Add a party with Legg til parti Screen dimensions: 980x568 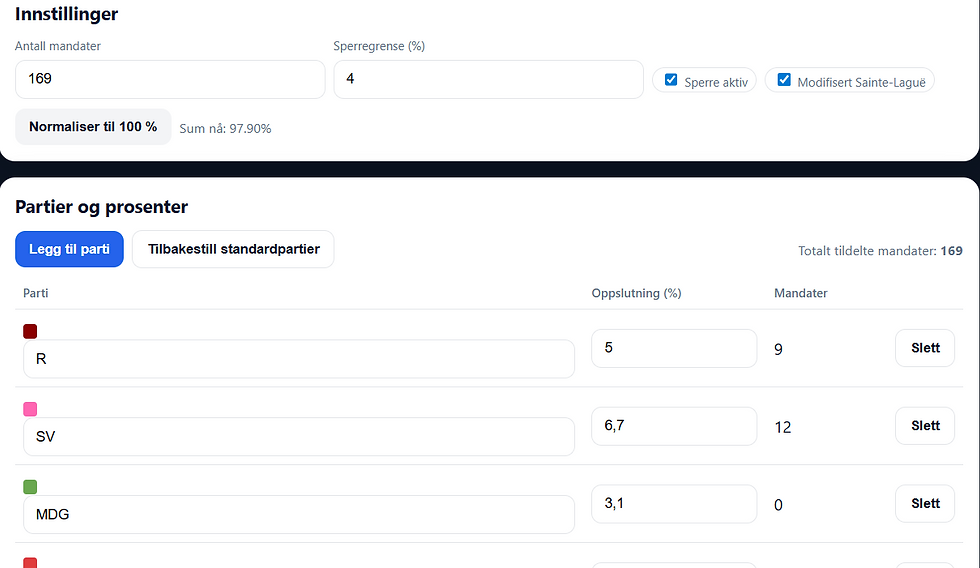click(x=69, y=249)
